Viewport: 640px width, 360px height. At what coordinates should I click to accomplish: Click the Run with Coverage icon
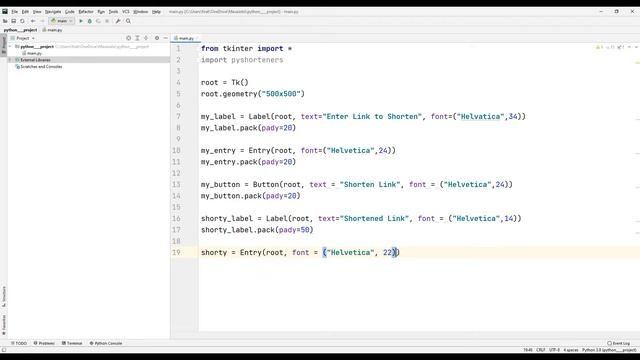click(98, 21)
